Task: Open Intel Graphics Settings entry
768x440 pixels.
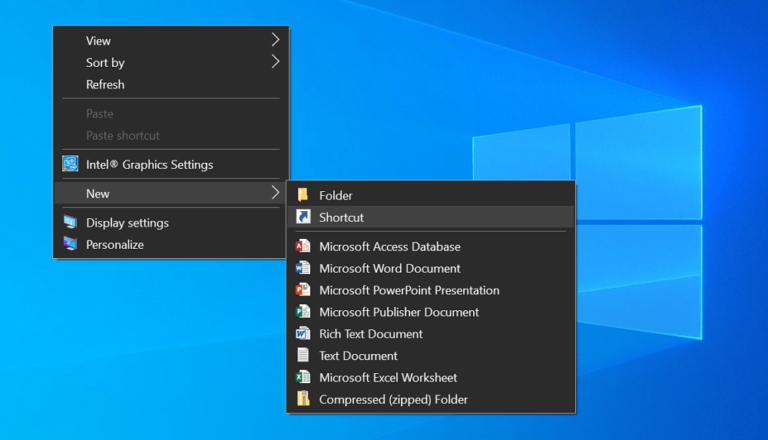Action: 171,165
